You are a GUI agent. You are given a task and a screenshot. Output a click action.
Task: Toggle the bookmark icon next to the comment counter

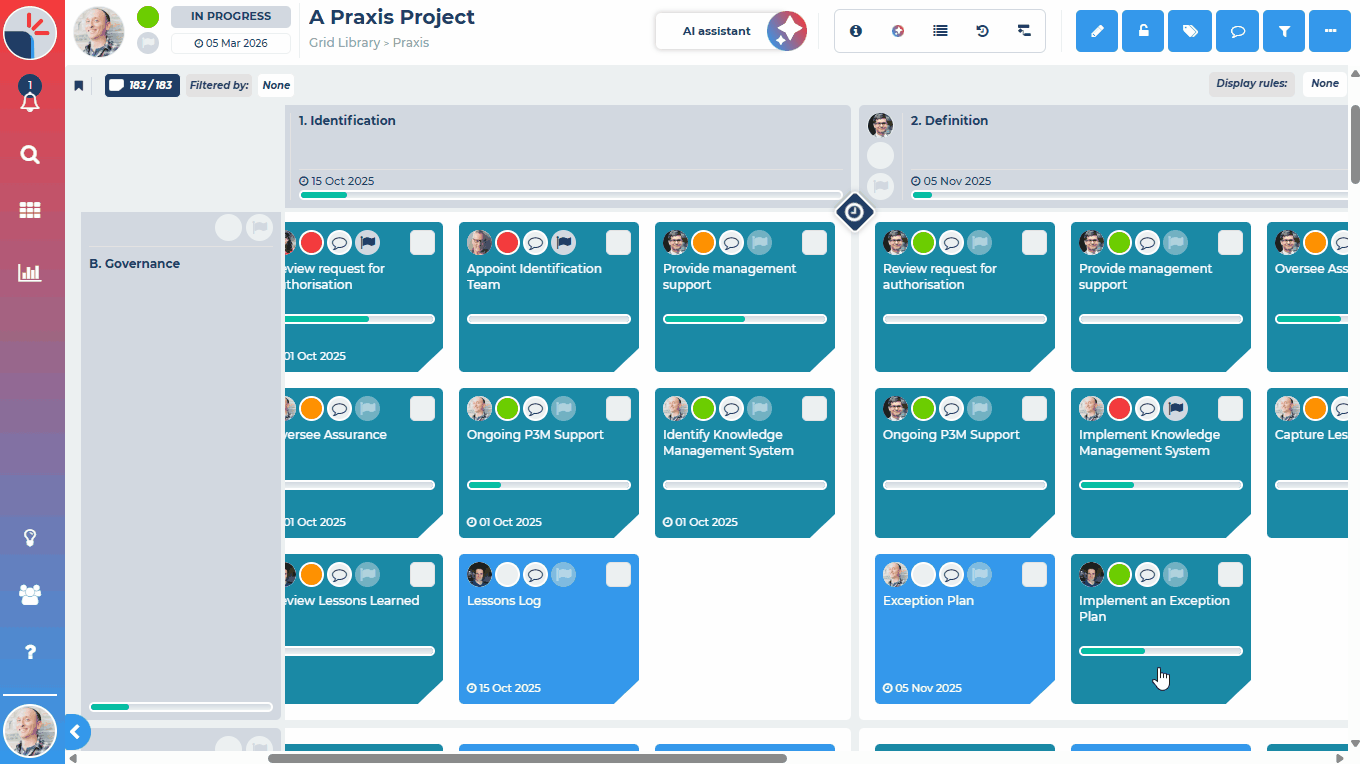pos(79,85)
